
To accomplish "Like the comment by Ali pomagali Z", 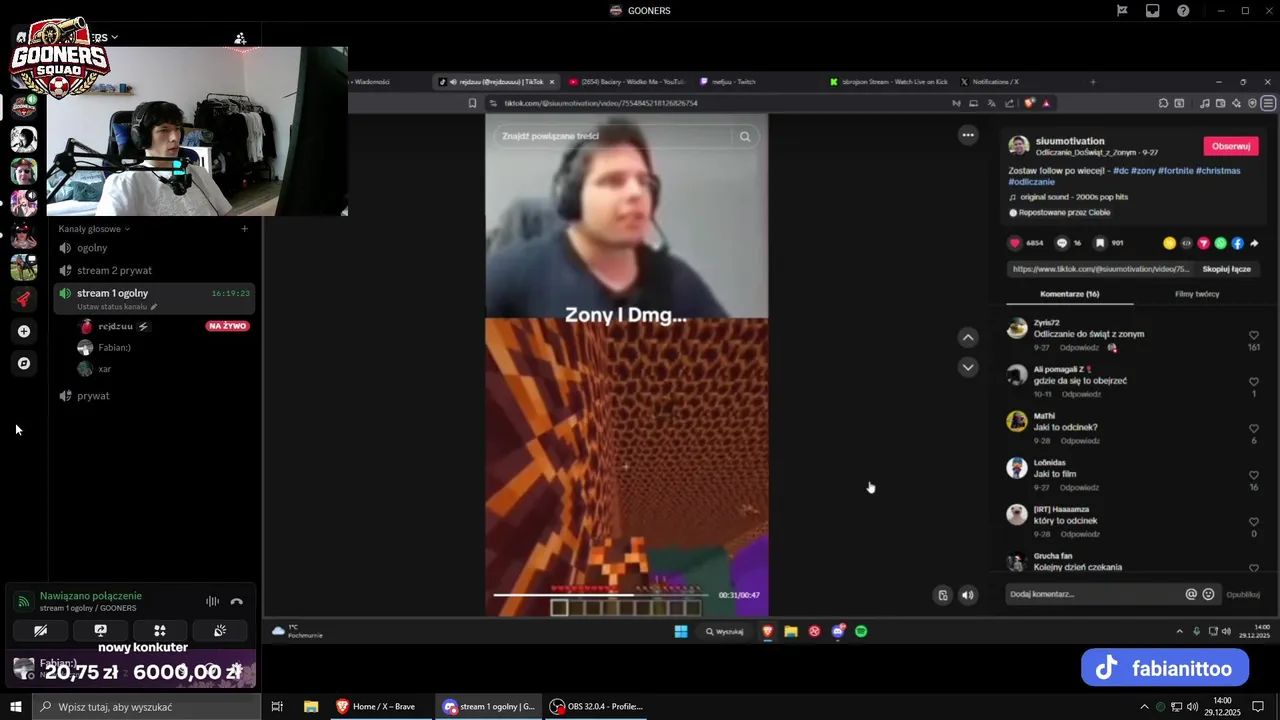I will [x=1254, y=382].
